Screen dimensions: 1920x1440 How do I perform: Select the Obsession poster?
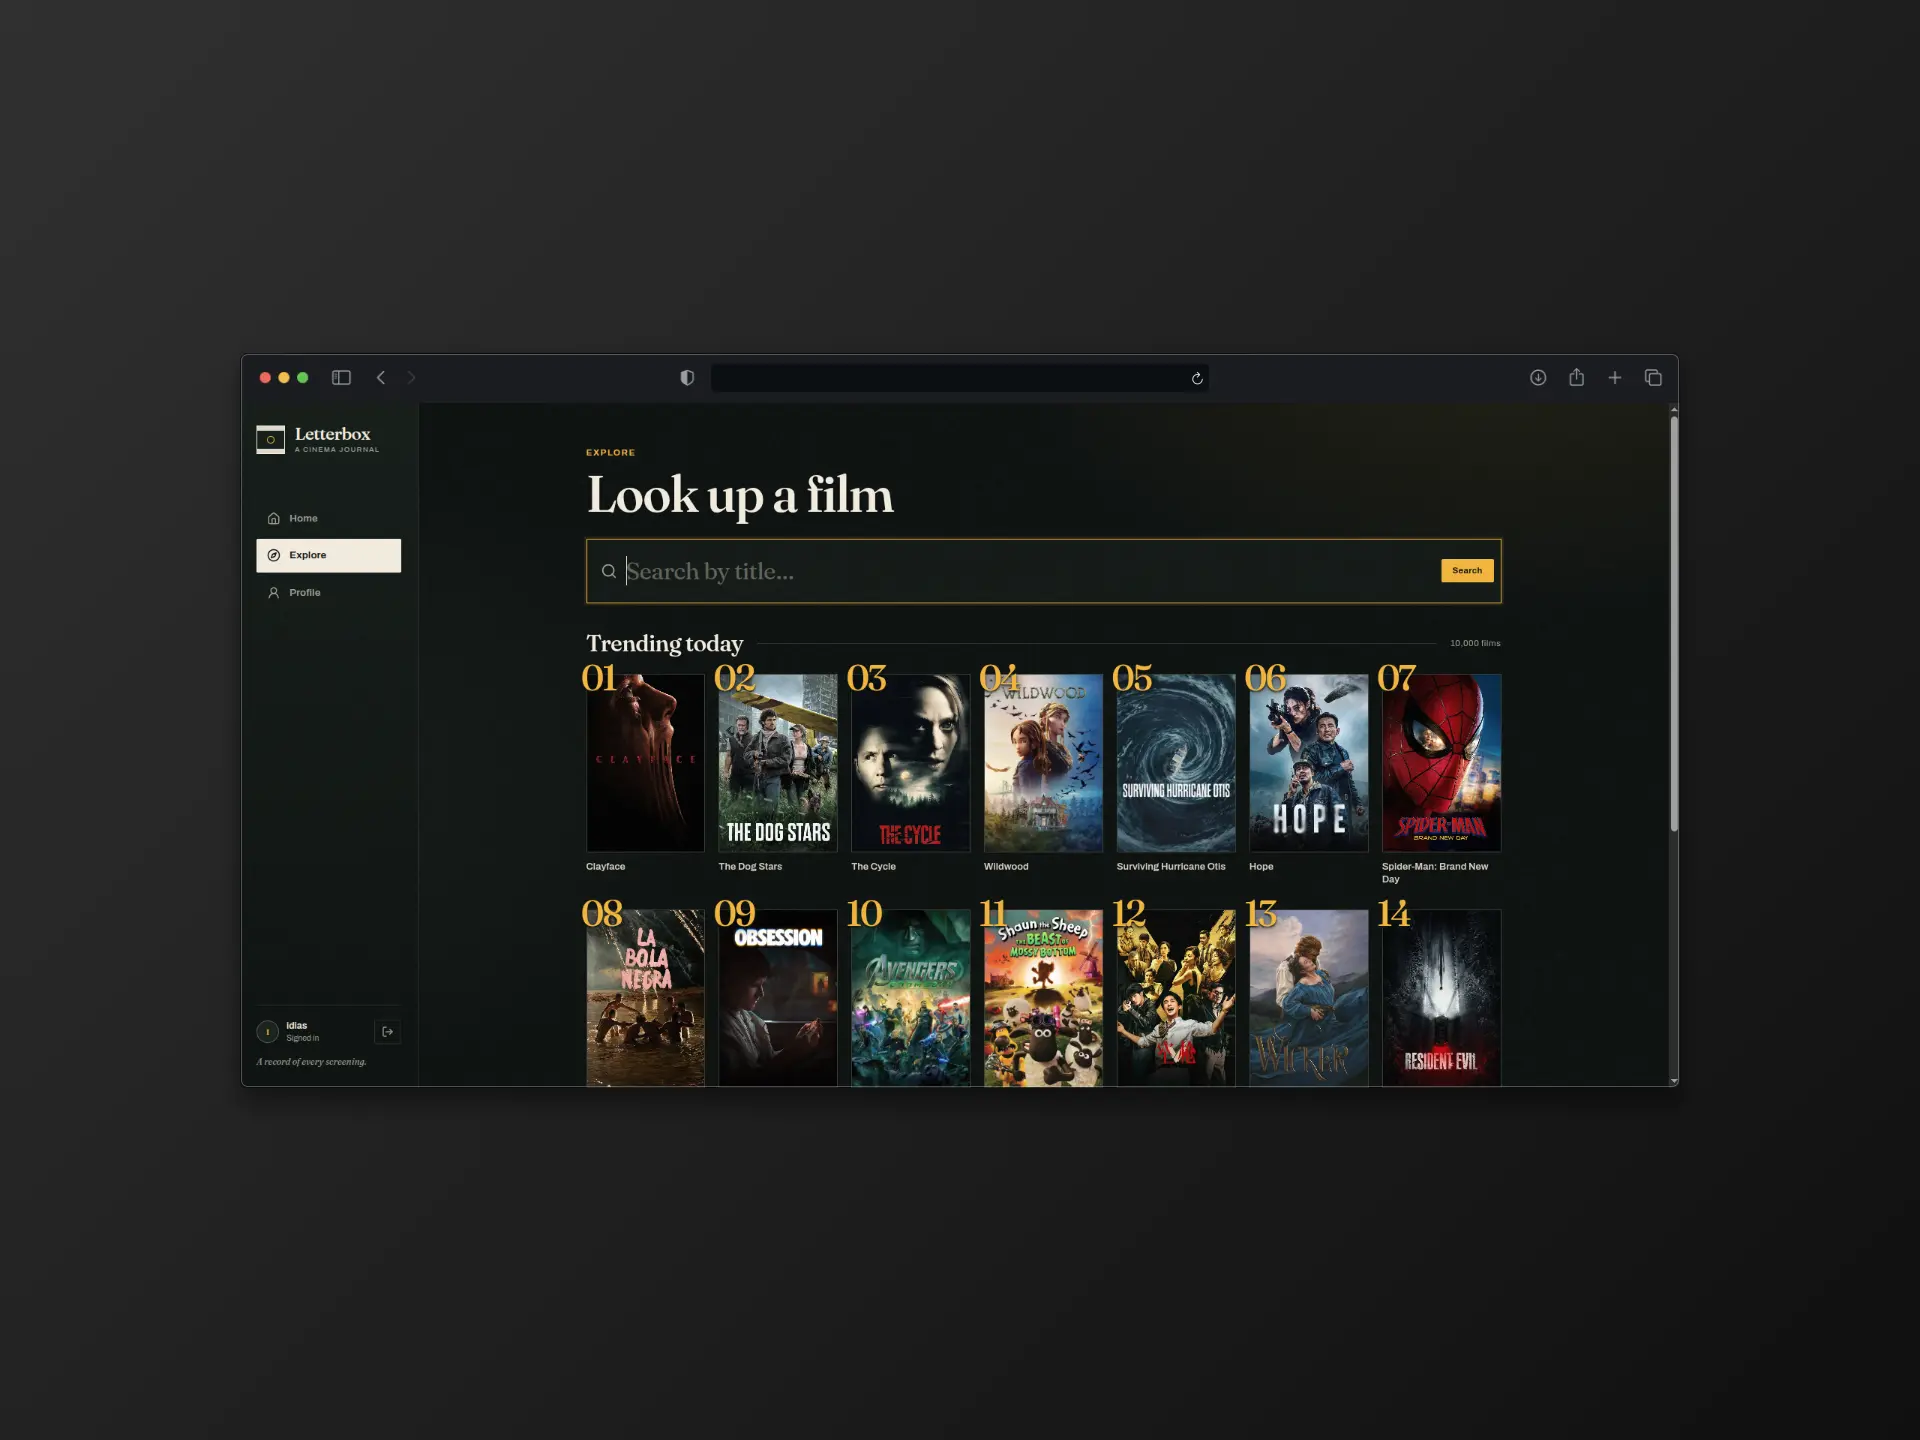(777, 997)
